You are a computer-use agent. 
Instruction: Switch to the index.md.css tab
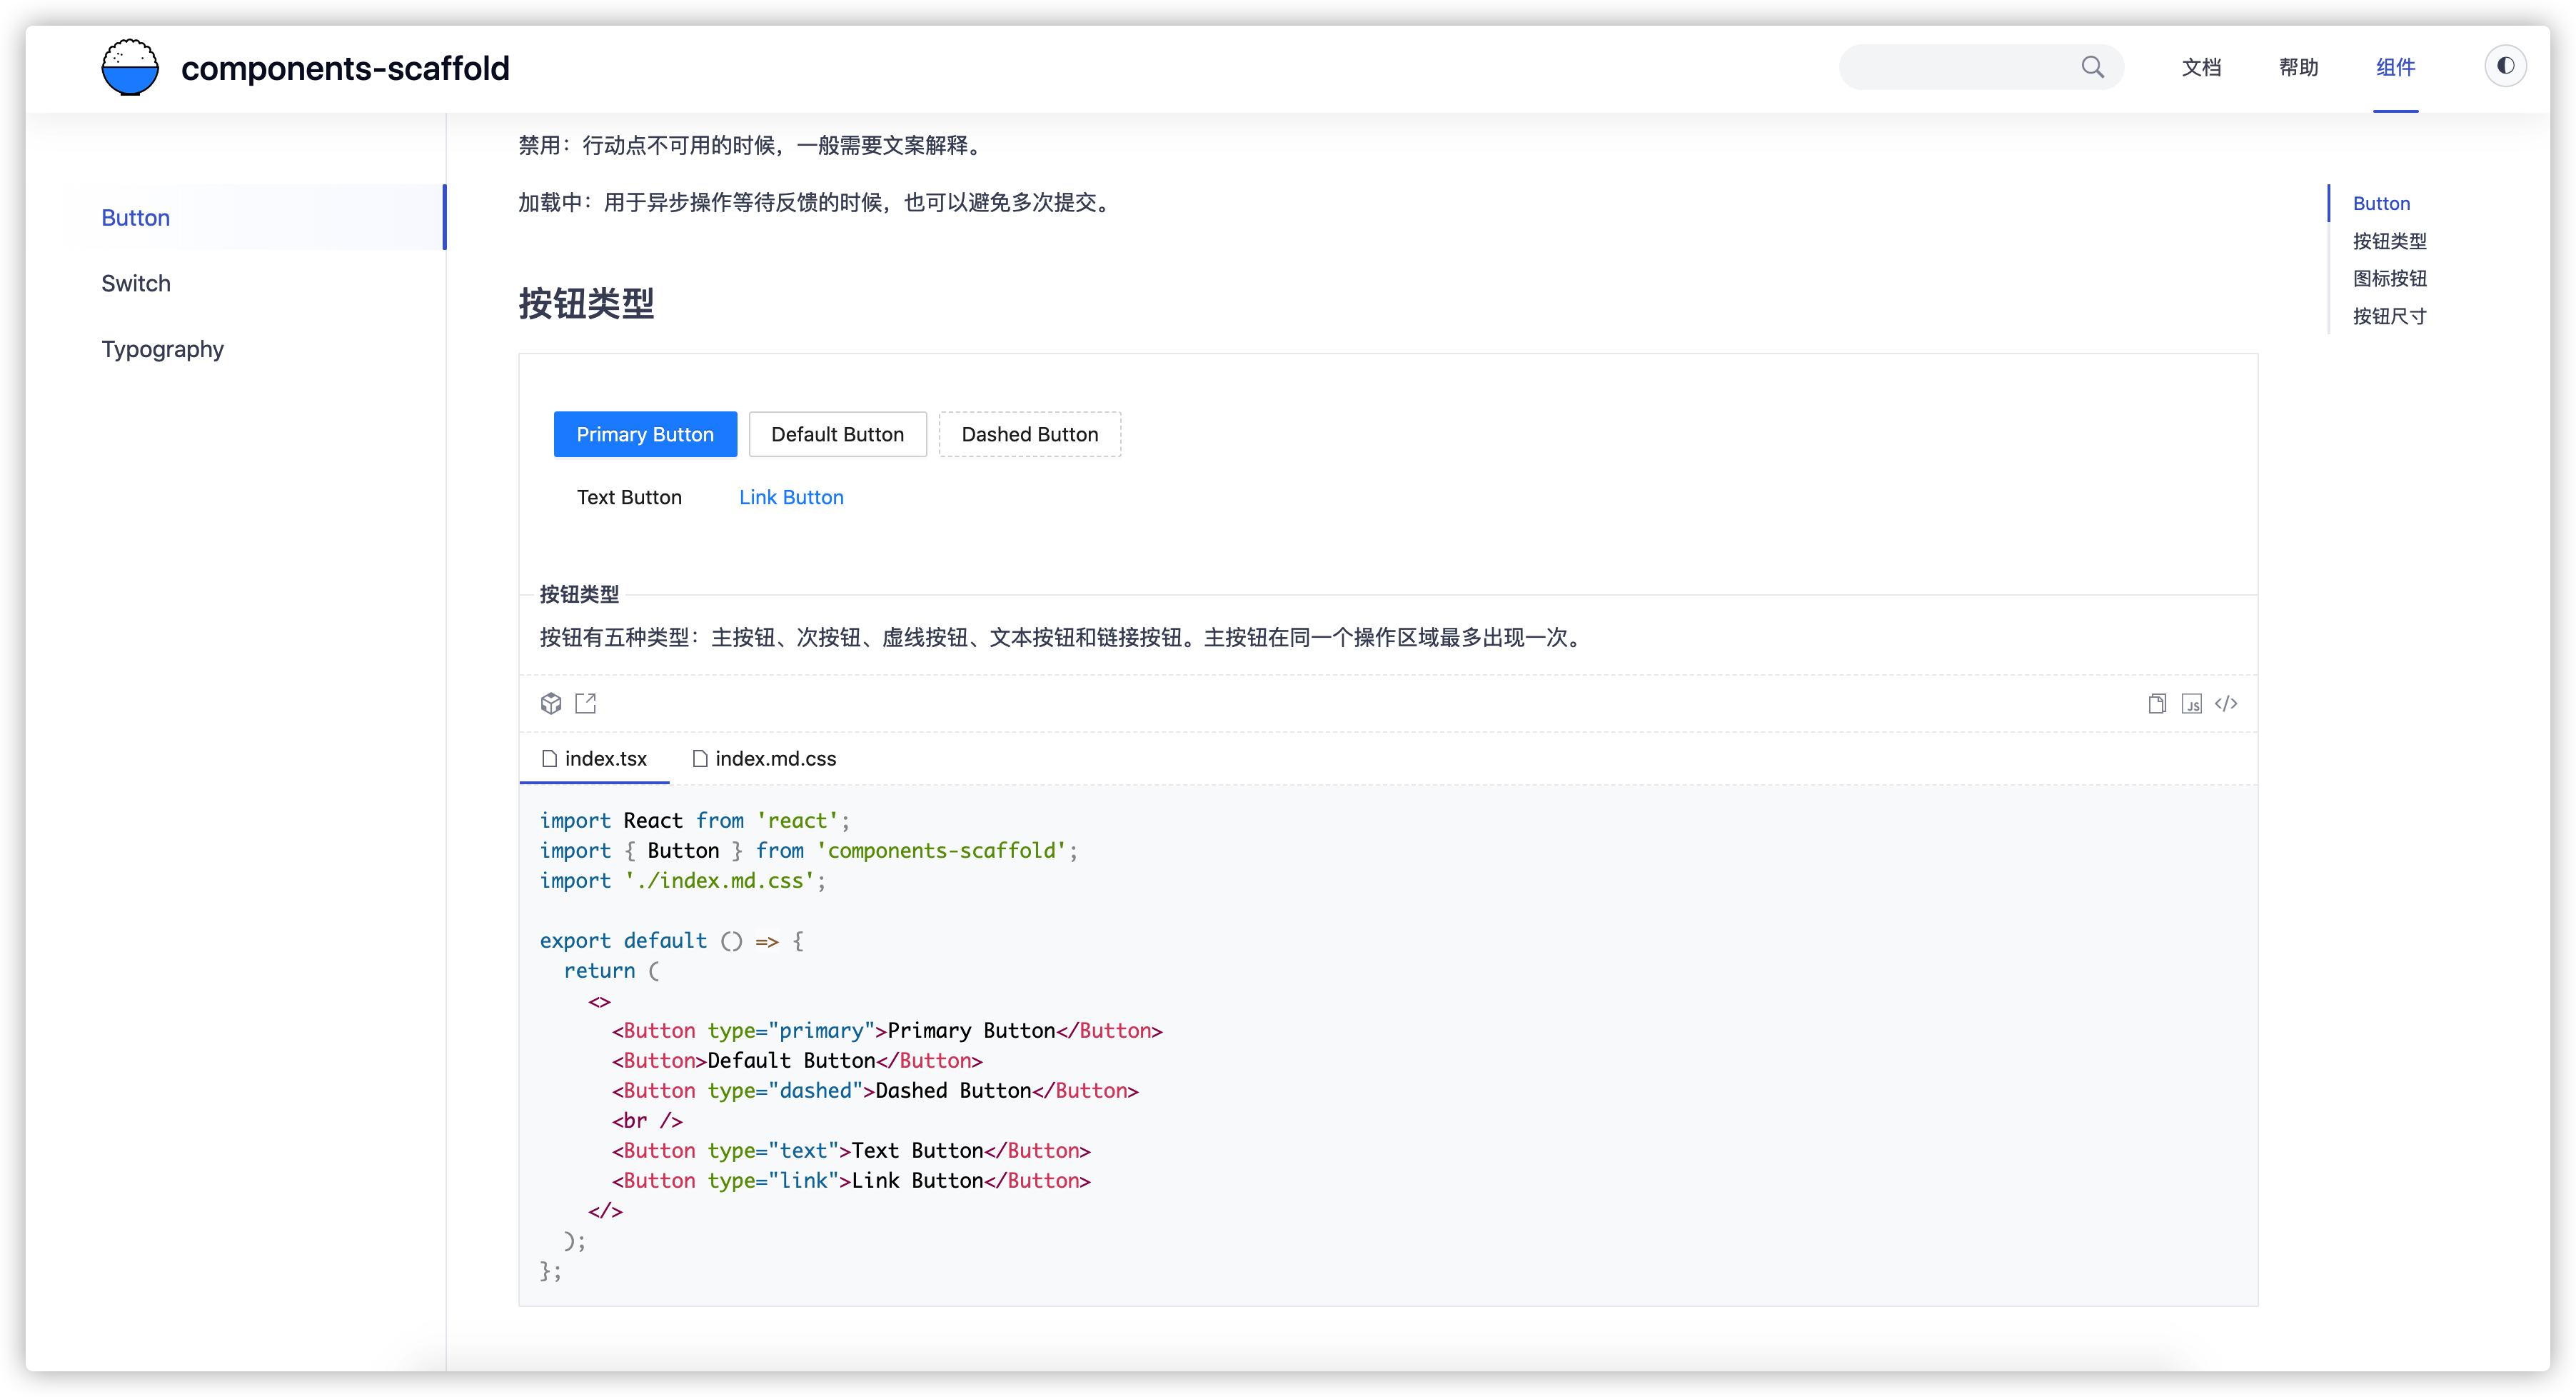(764, 758)
